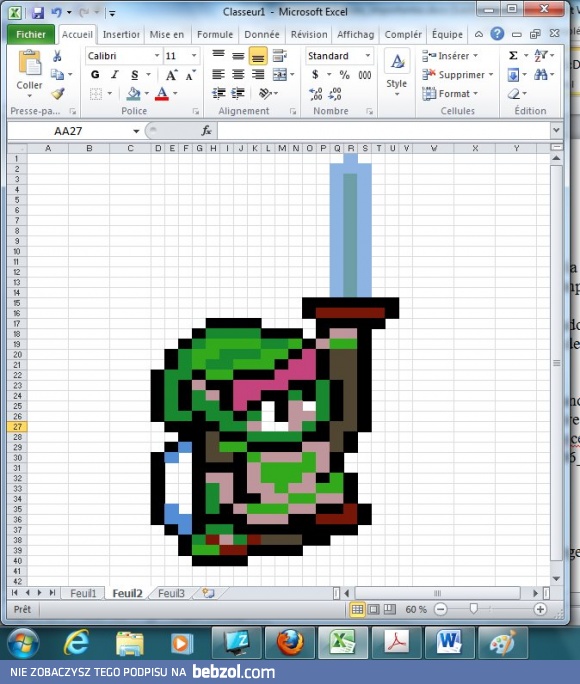This screenshot has height=684, width=580.
Task: Click the Coller paste icon
Action: (x=29, y=63)
